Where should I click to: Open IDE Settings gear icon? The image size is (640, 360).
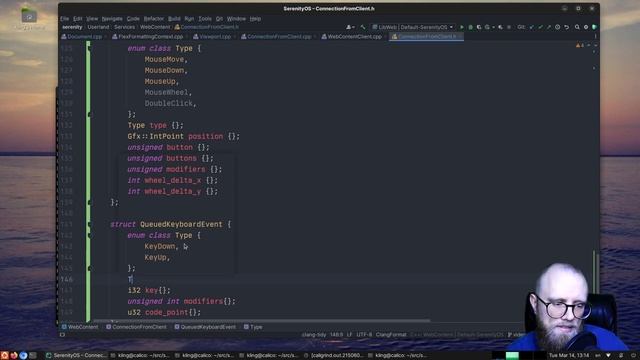pyautogui.click(x=586, y=27)
